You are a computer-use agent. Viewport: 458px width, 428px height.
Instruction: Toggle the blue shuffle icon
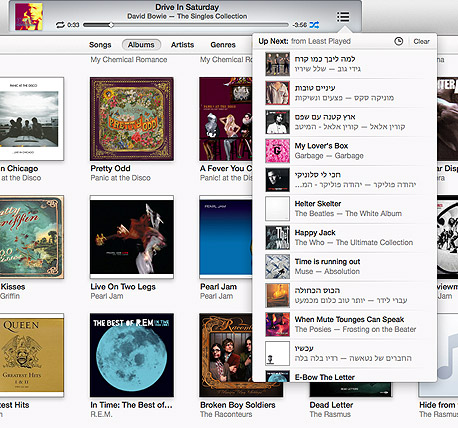point(314,25)
